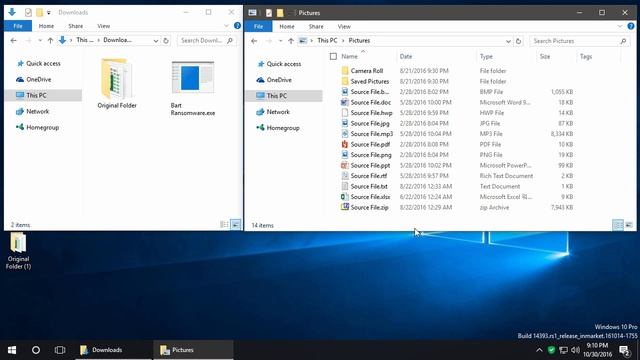Click Up arrow in the Pictures window

coord(291,41)
